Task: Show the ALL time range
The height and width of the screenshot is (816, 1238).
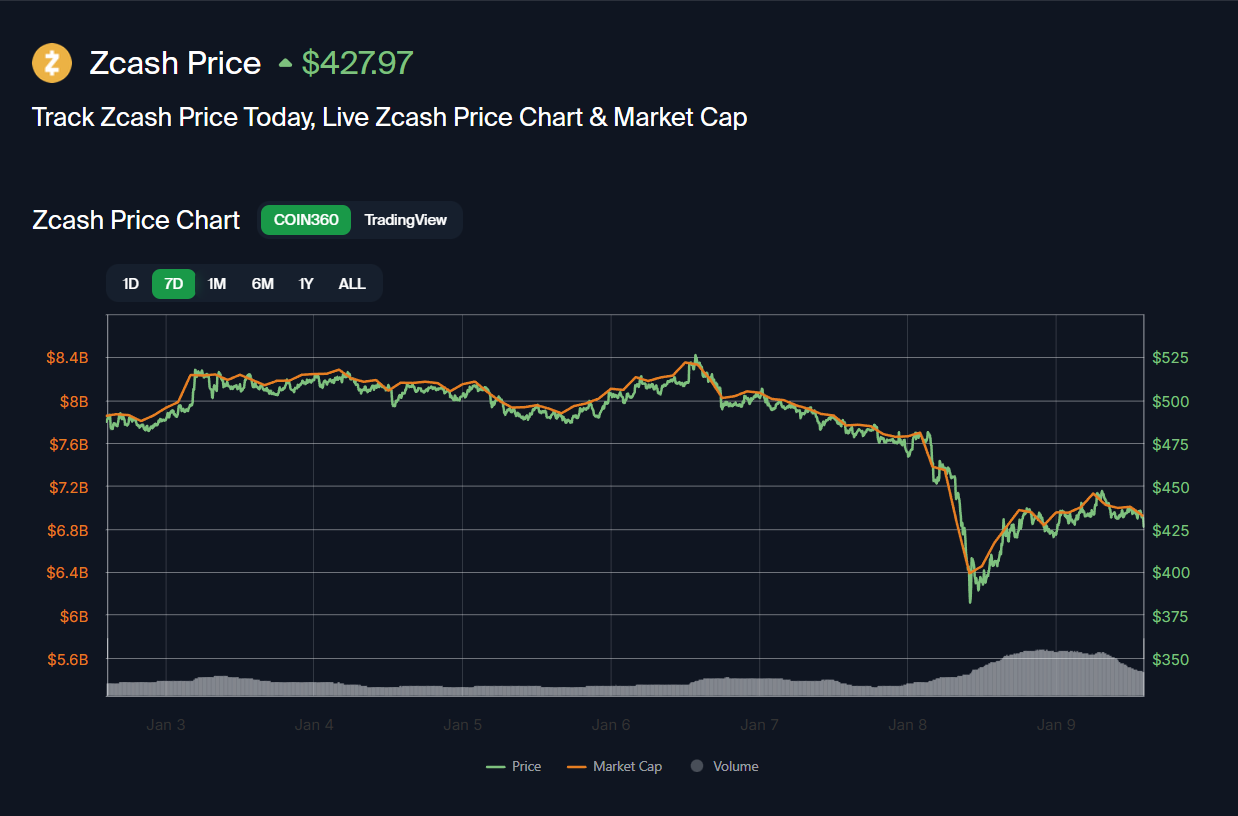Action: [x=352, y=284]
